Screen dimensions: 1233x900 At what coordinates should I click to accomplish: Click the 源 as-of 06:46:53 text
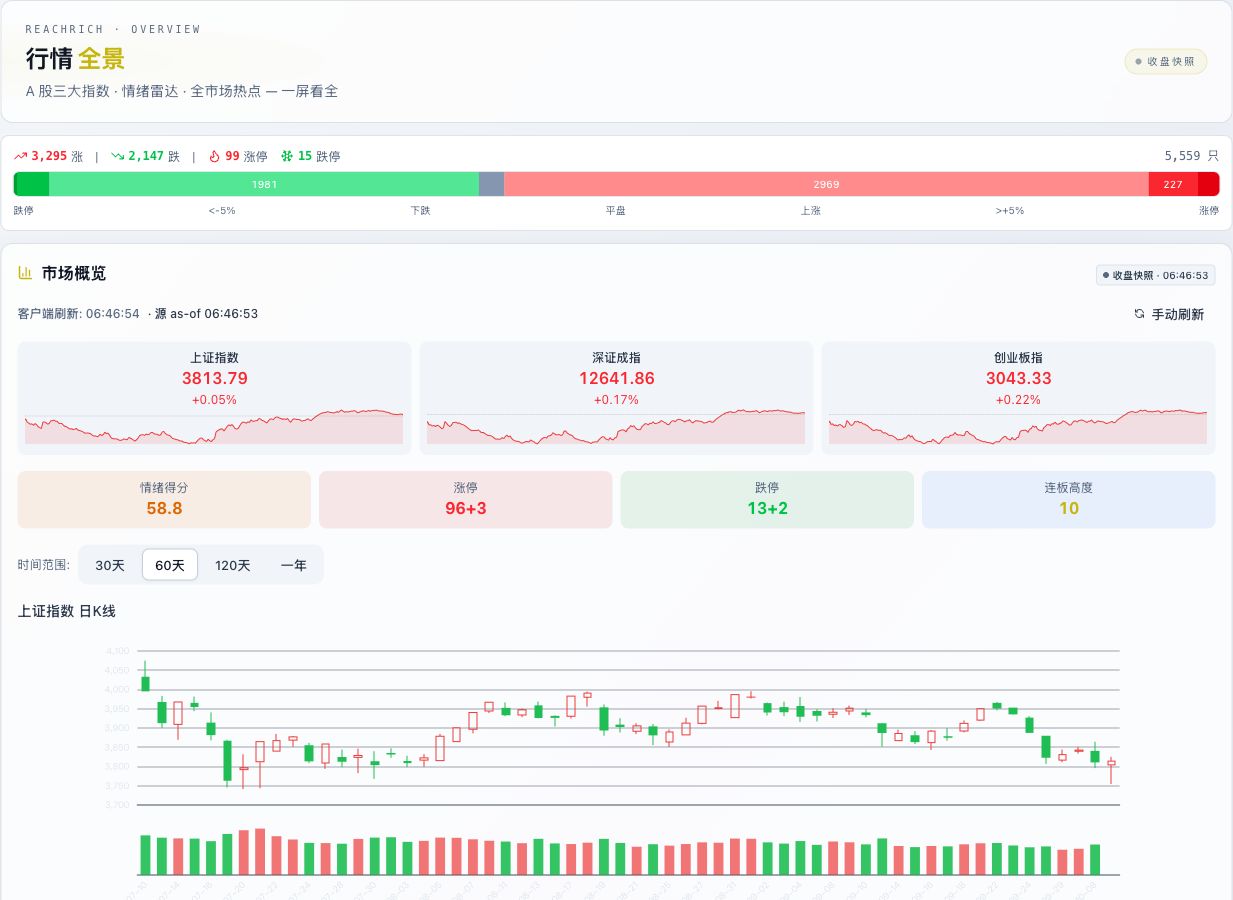tap(206, 314)
